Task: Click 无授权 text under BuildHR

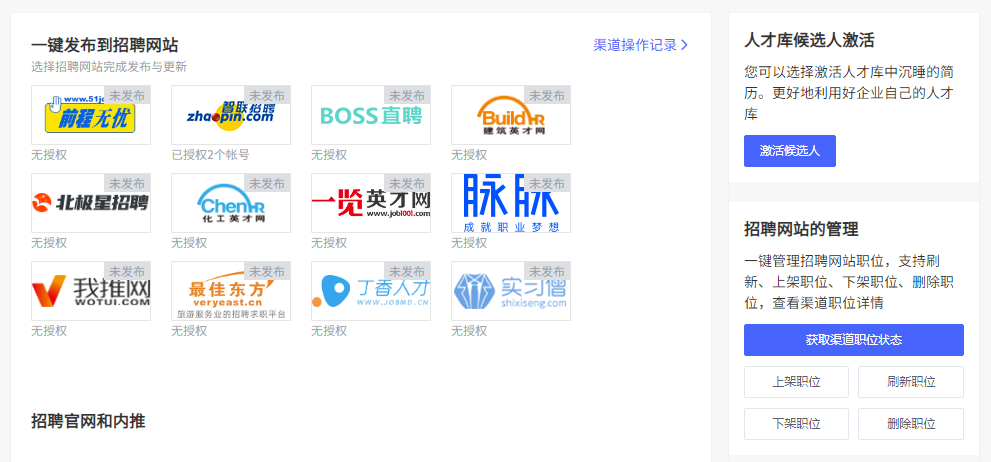Action: 469,155
